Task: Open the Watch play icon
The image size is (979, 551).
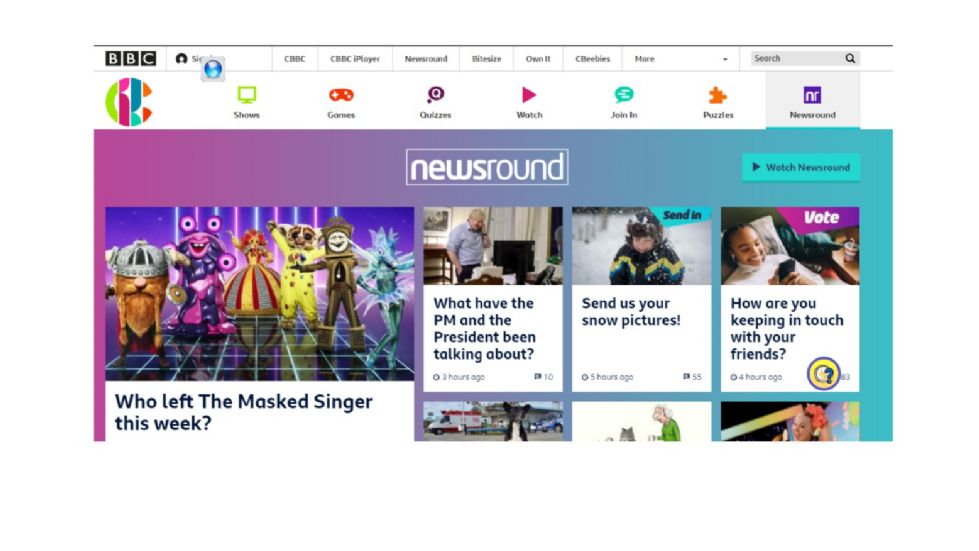Action: (x=529, y=95)
